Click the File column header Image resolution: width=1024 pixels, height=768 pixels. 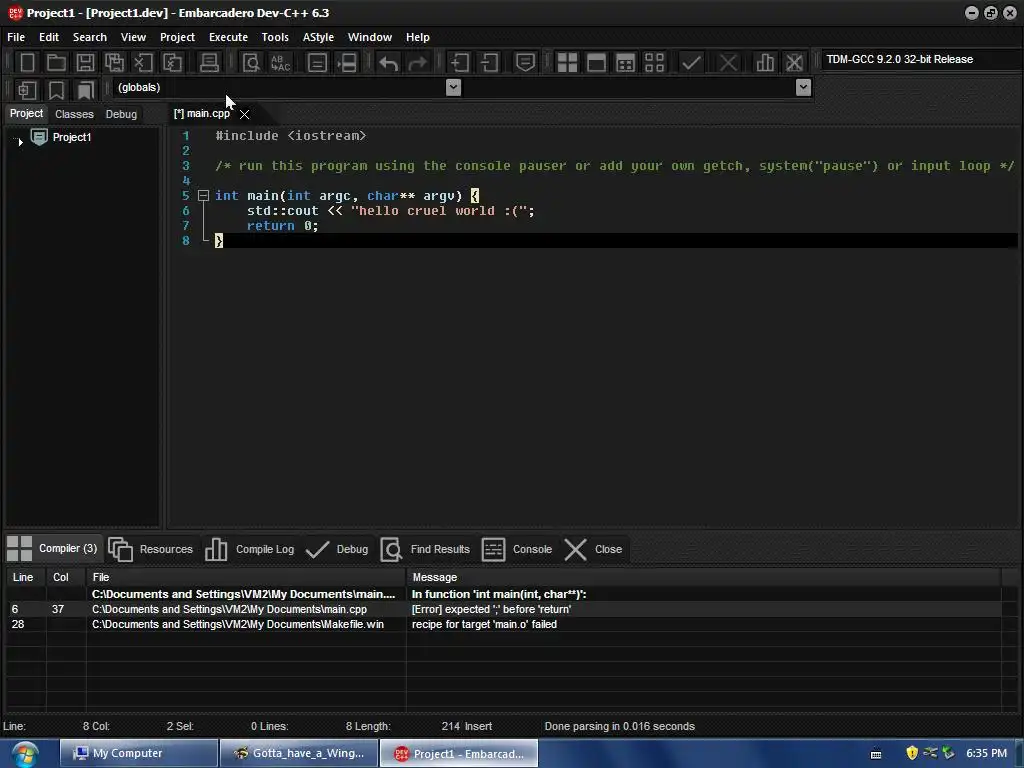click(246, 577)
